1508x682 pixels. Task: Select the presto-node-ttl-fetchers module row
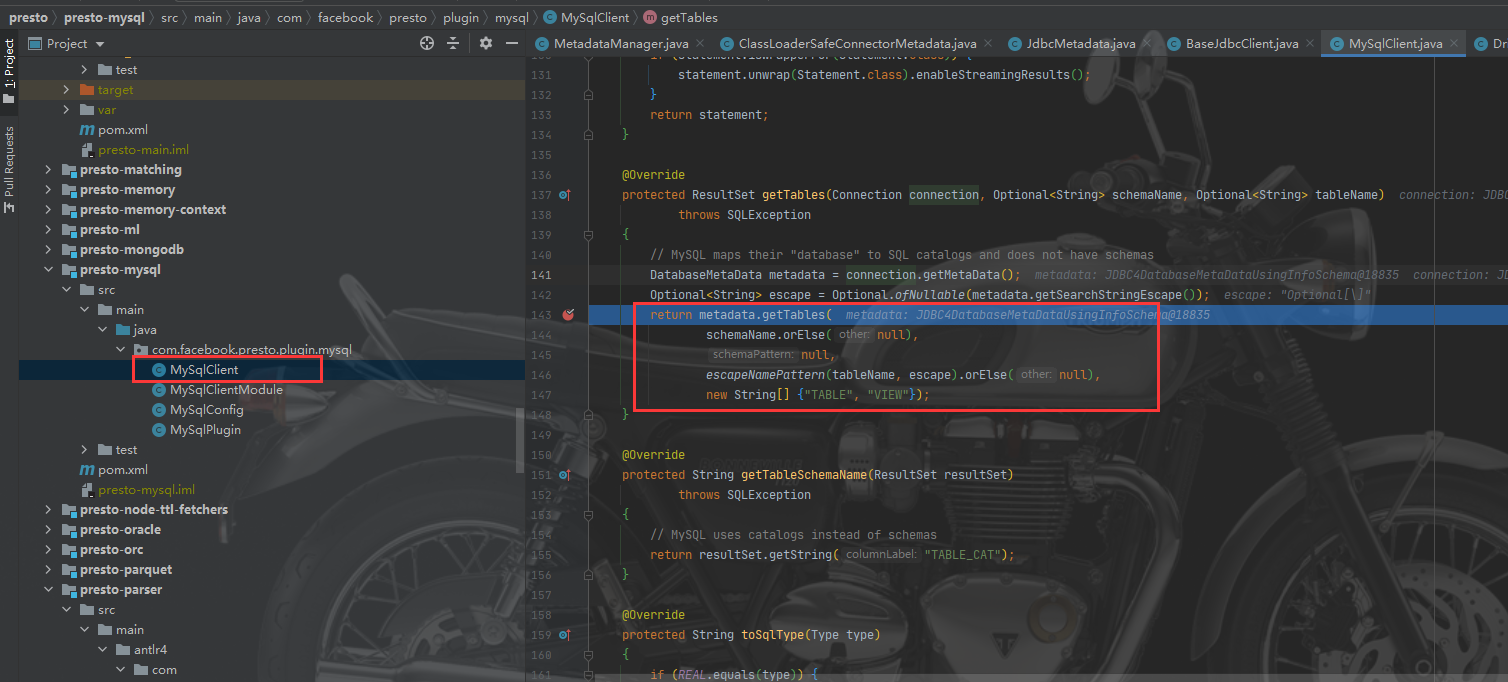[x=272, y=510]
